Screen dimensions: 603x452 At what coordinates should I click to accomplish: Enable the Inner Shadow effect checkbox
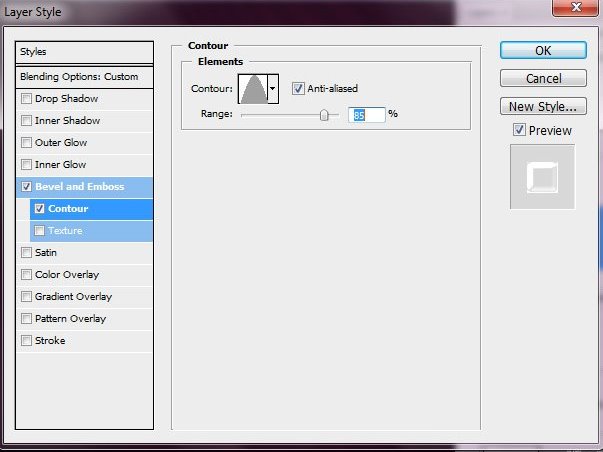coord(26,121)
